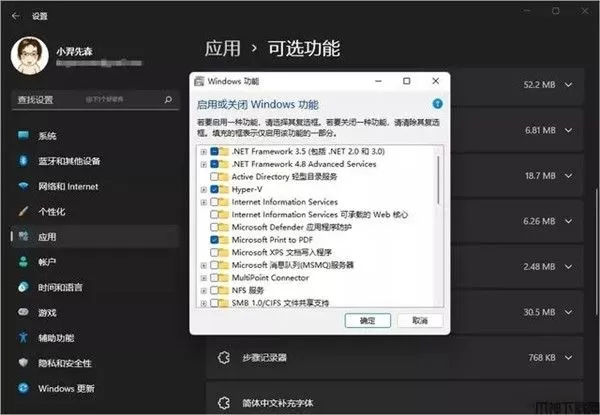
Task: Enable Internet Information Services checkbox
Action: click(x=214, y=202)
